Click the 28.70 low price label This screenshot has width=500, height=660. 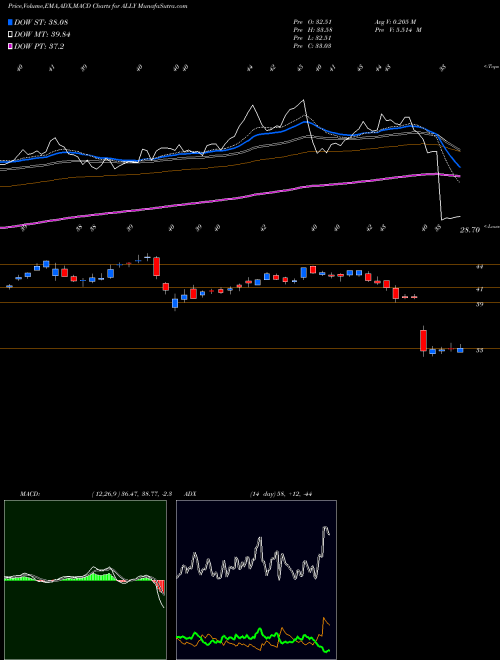[470, 230]
